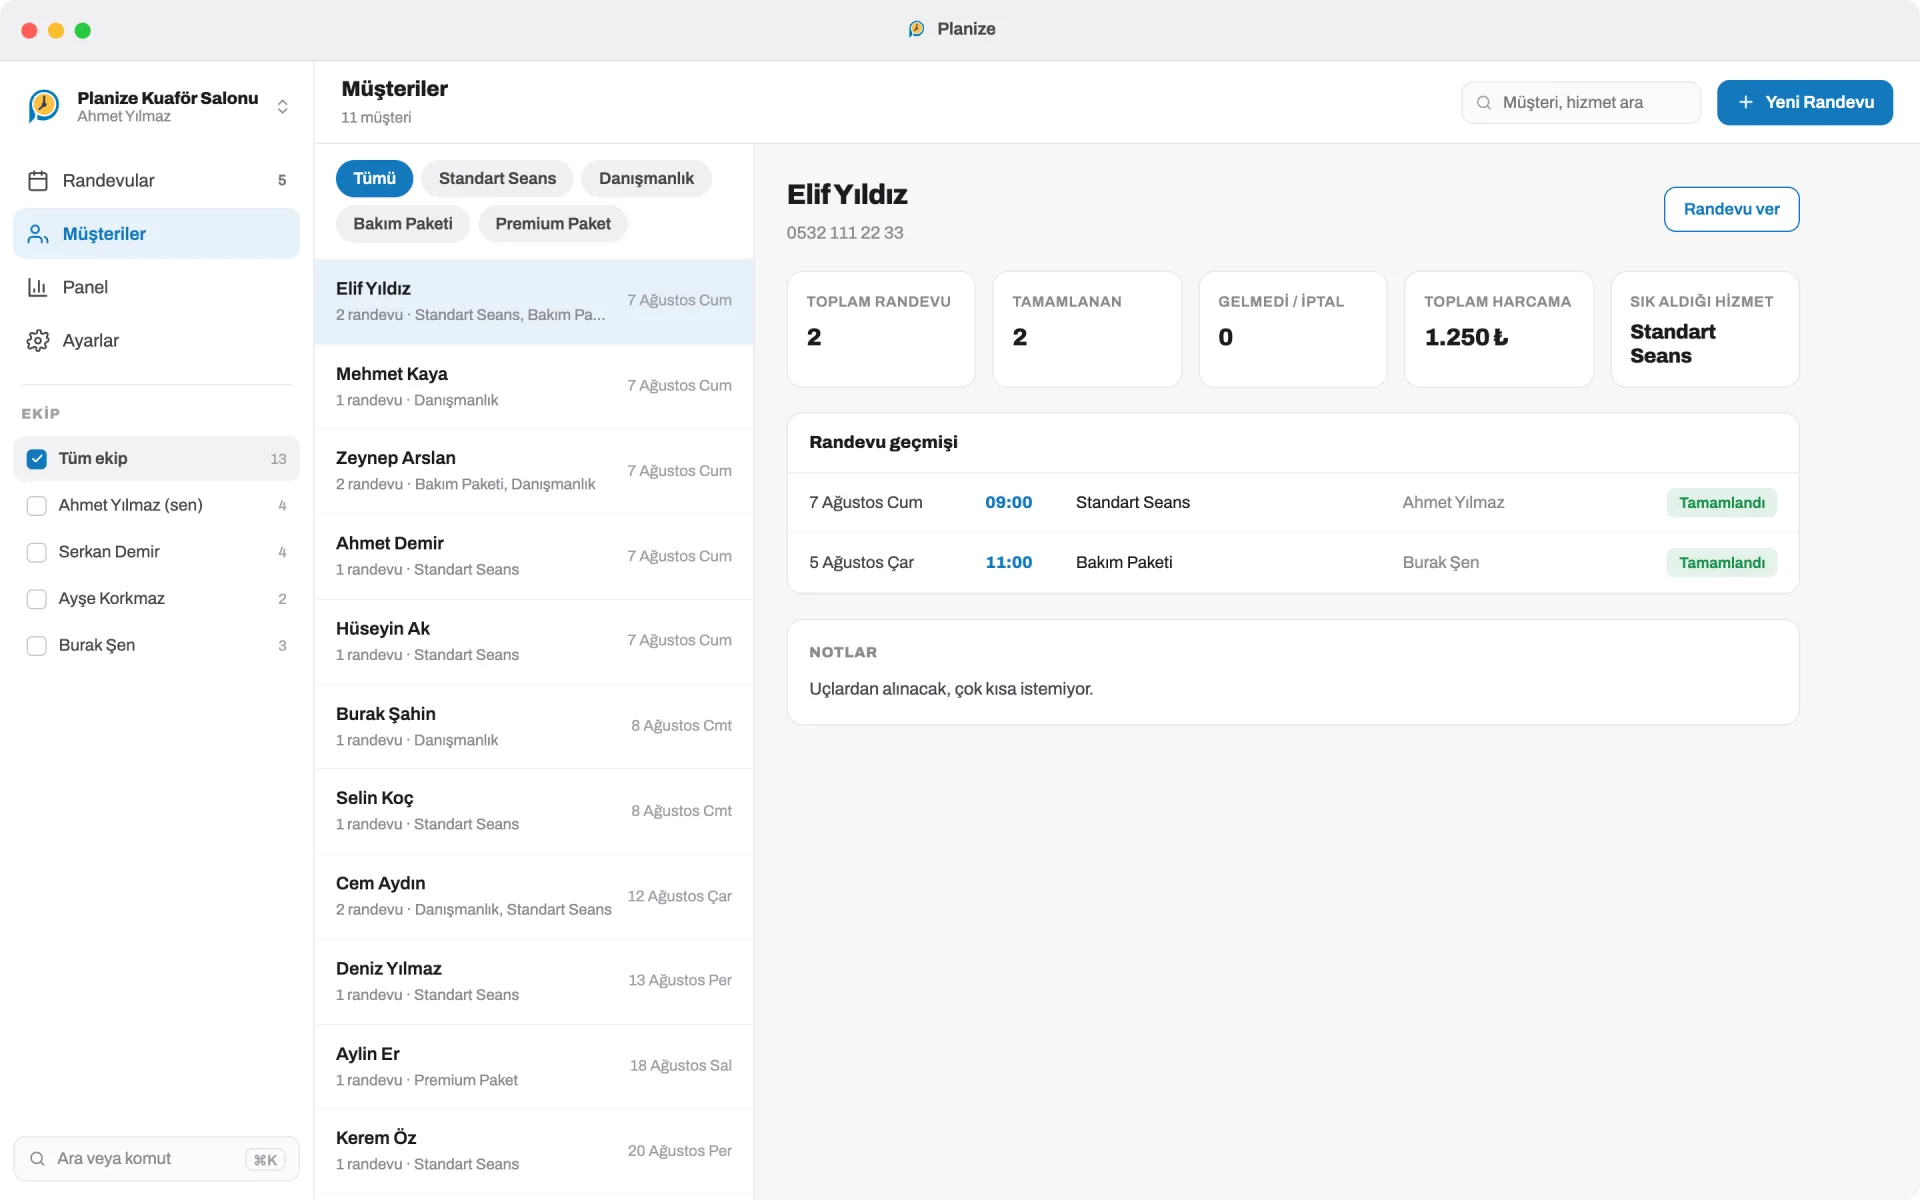Focus the Müşteri, hizmet ara field

(1581, 103)
